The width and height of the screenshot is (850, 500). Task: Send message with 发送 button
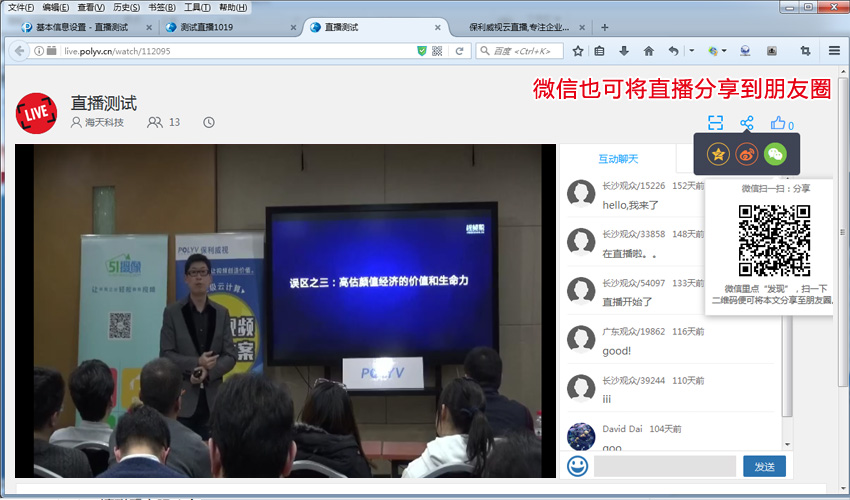coord(764,466)
